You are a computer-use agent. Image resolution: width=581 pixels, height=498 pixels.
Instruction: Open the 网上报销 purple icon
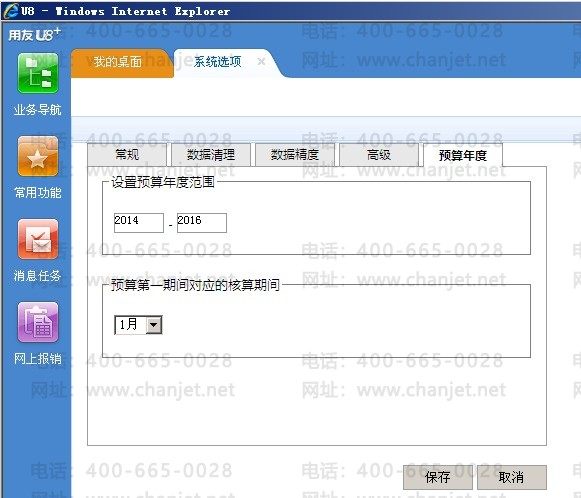pos(38,322)
